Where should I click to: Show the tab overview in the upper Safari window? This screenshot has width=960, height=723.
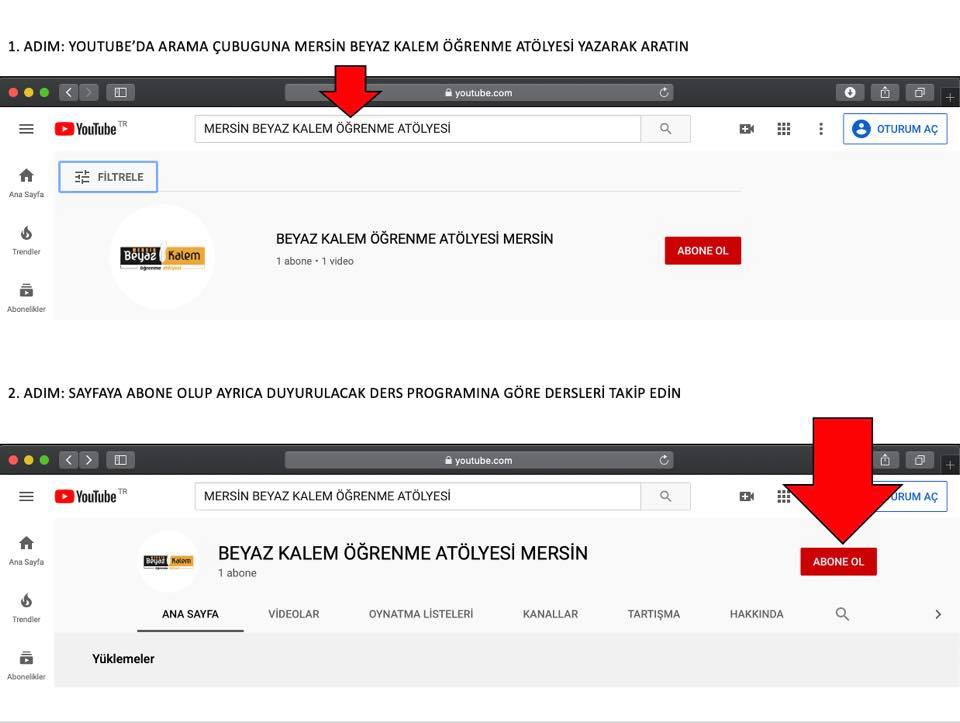(920, 92)
